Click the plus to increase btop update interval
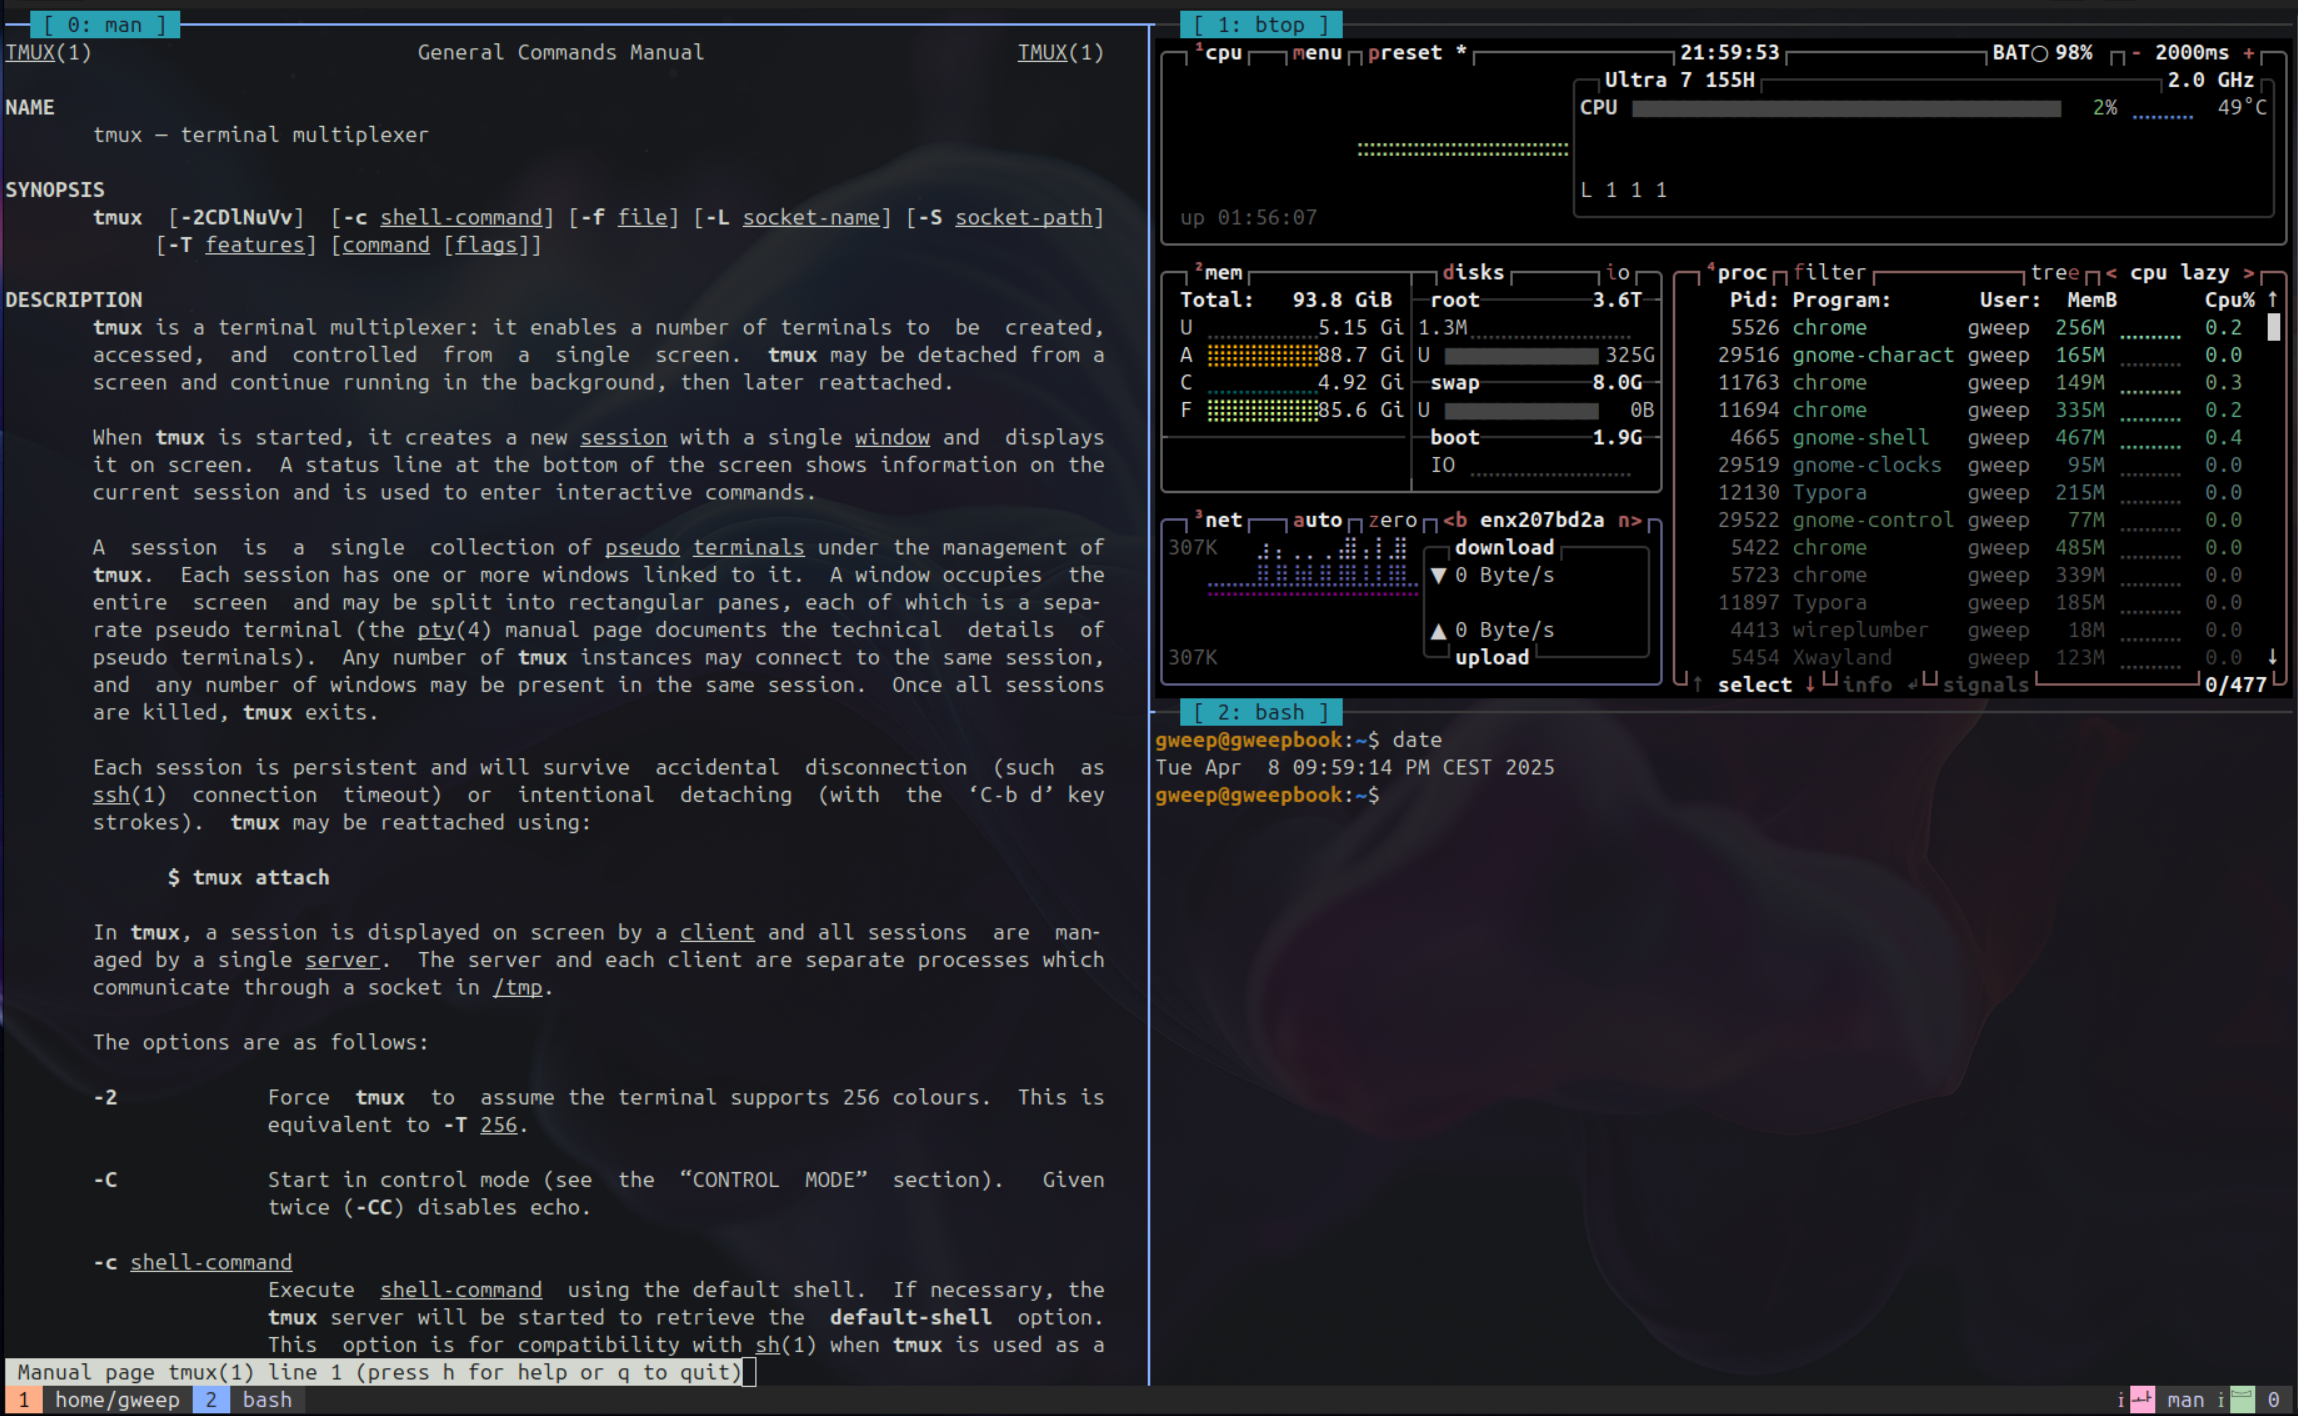 pos(2249,53)
